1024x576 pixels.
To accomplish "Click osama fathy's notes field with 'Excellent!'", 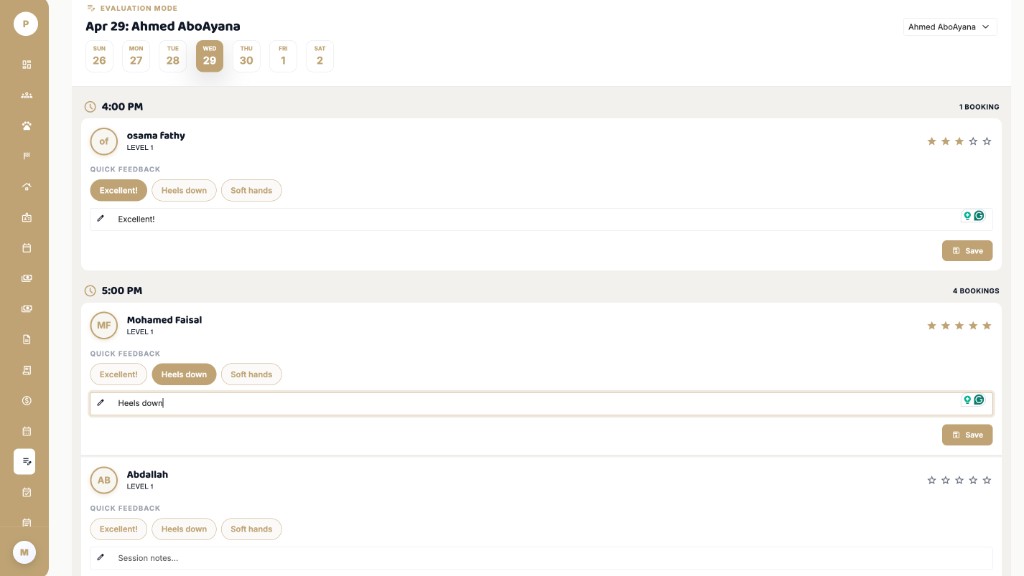I will [541, 219].
